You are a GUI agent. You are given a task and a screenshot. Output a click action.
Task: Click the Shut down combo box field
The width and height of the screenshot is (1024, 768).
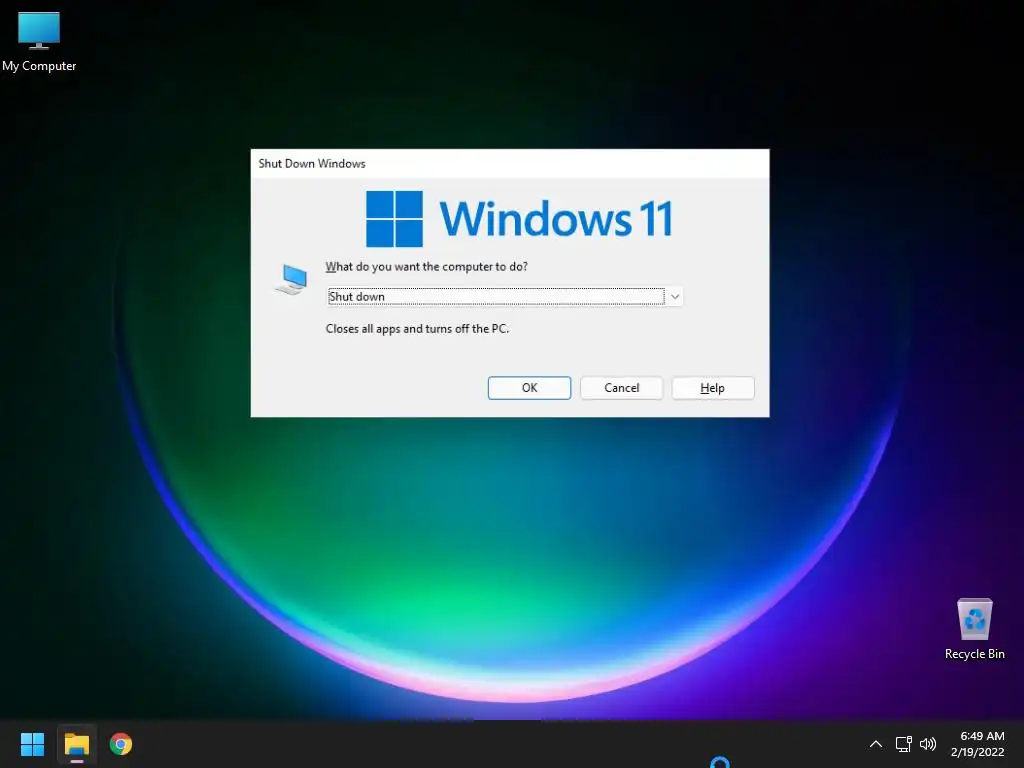click(504, 296)
